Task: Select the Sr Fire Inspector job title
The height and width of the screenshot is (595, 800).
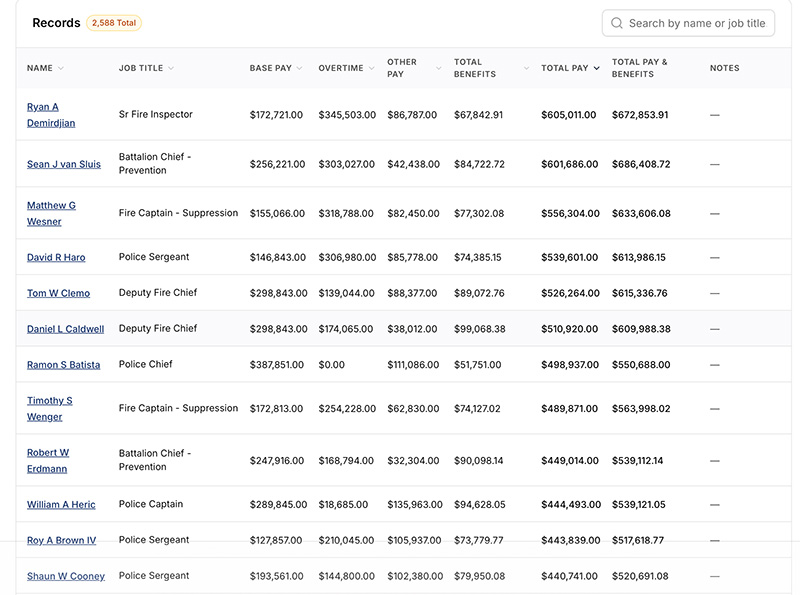Action: (x=156, y=114)
